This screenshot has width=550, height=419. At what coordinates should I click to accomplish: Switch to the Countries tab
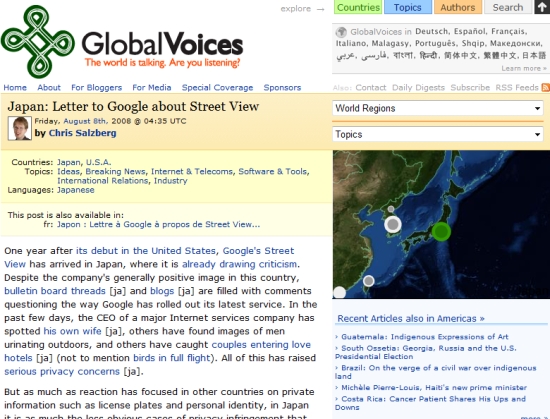pos(358,7)
